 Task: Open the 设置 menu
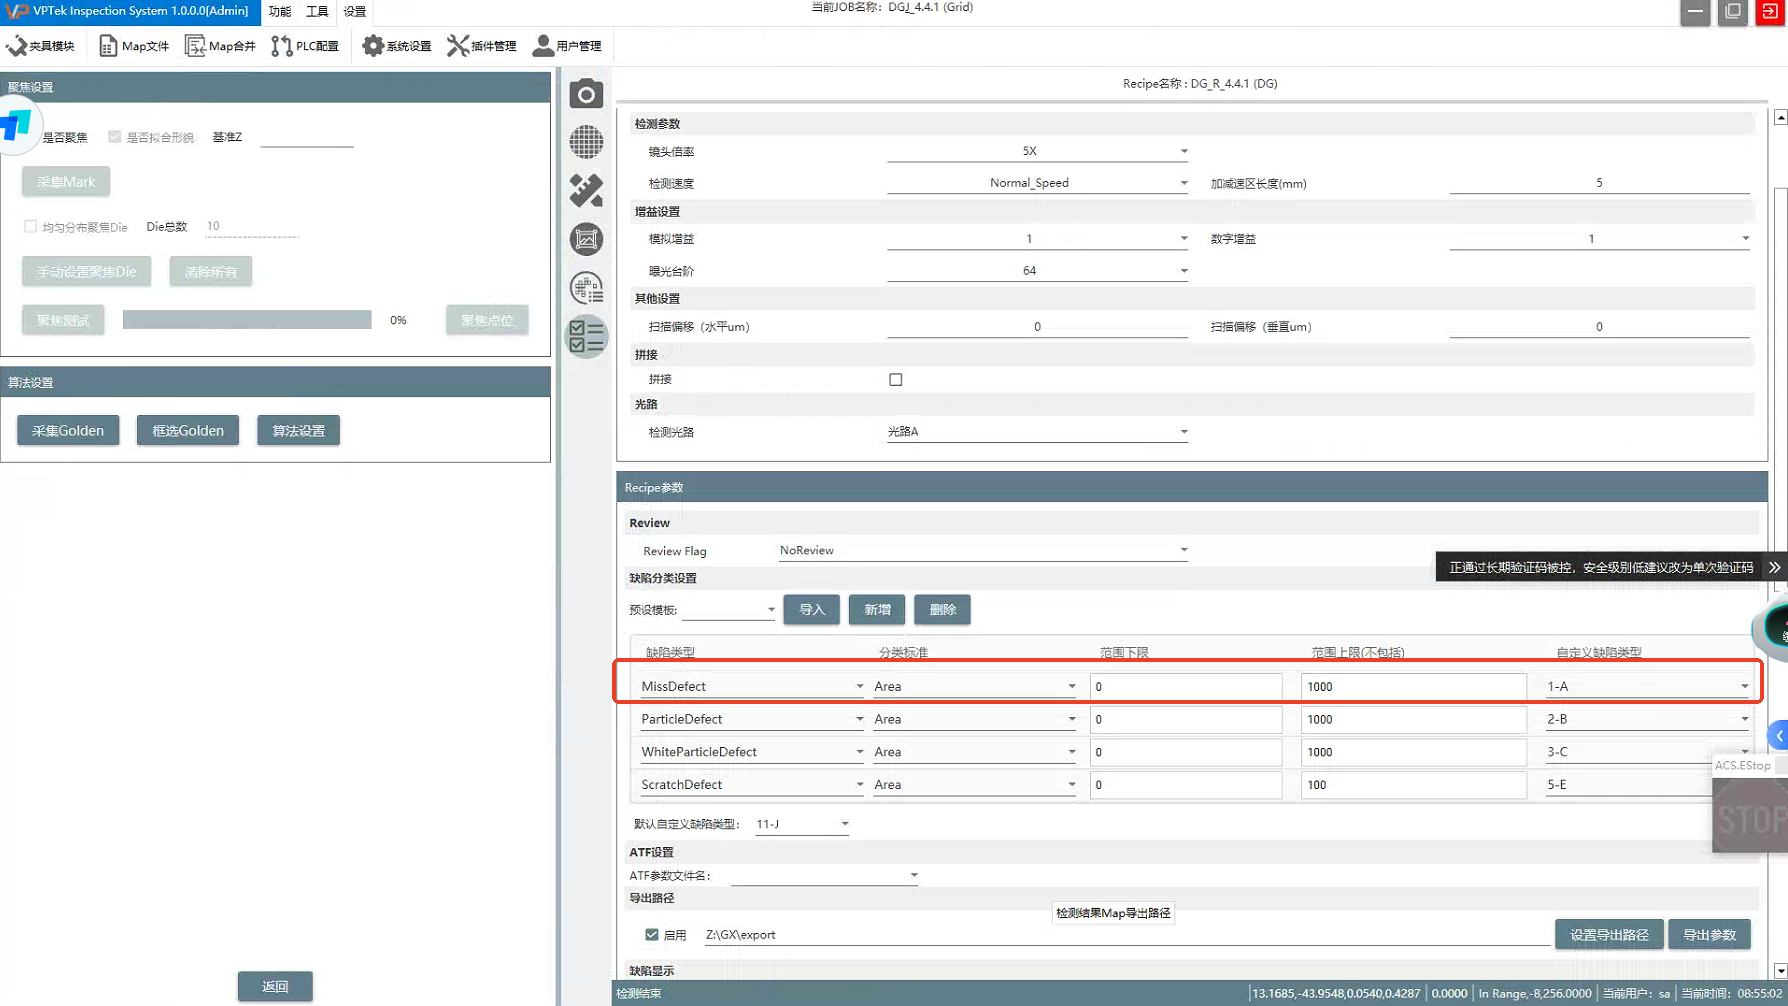[x=355, y=12]
